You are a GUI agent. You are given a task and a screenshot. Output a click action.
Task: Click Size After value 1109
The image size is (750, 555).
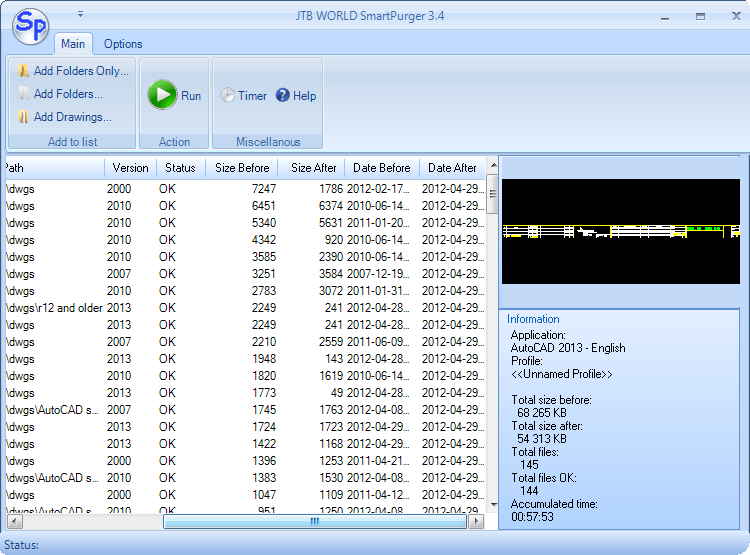click(x=331, y=495)
